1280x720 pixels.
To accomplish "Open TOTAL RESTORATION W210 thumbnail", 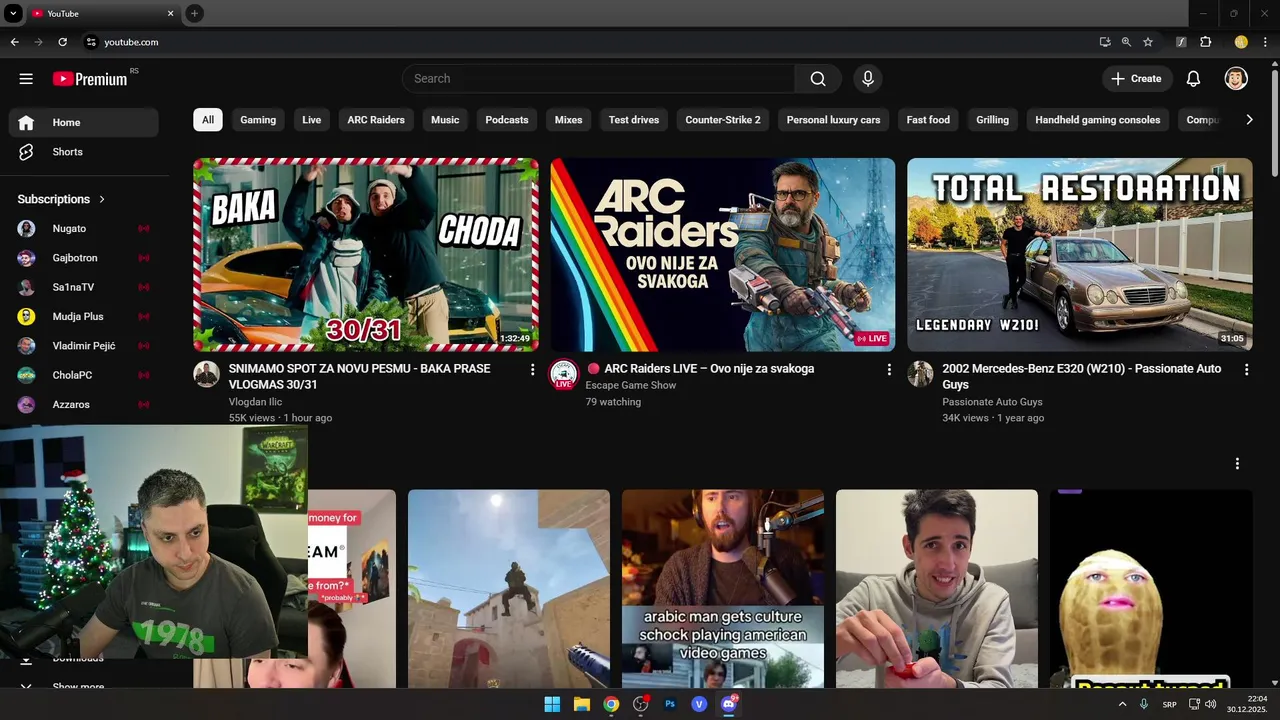I will point(1080,254).
